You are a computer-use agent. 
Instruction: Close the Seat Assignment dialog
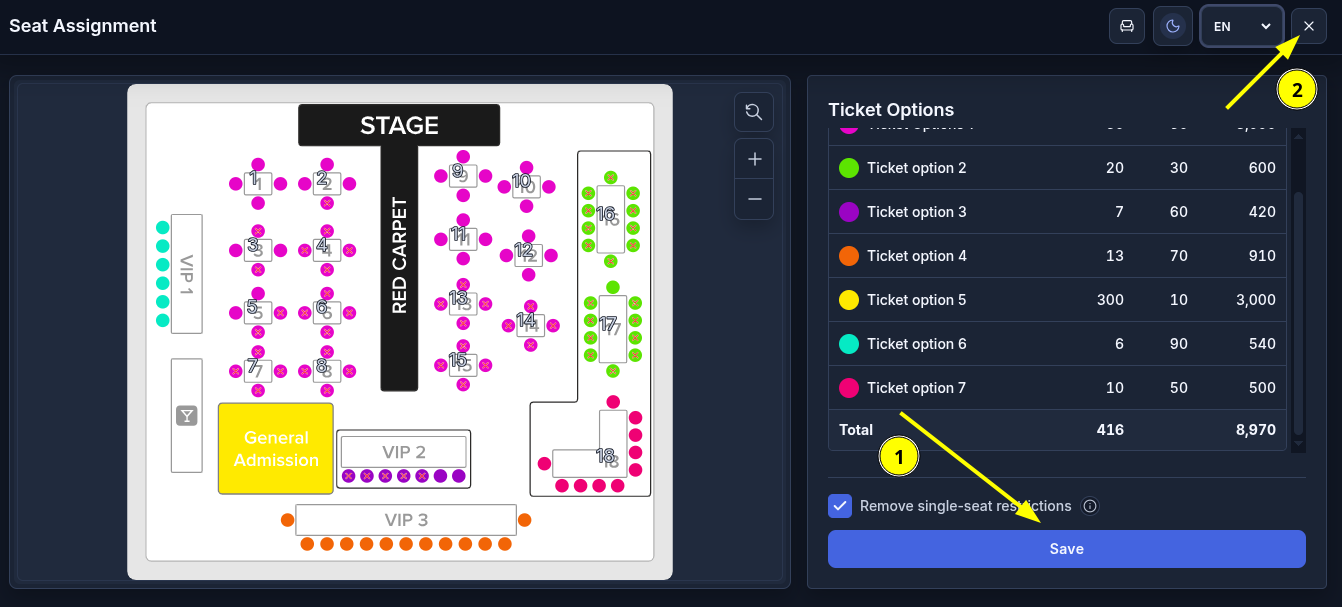[x=1309, y=26]
